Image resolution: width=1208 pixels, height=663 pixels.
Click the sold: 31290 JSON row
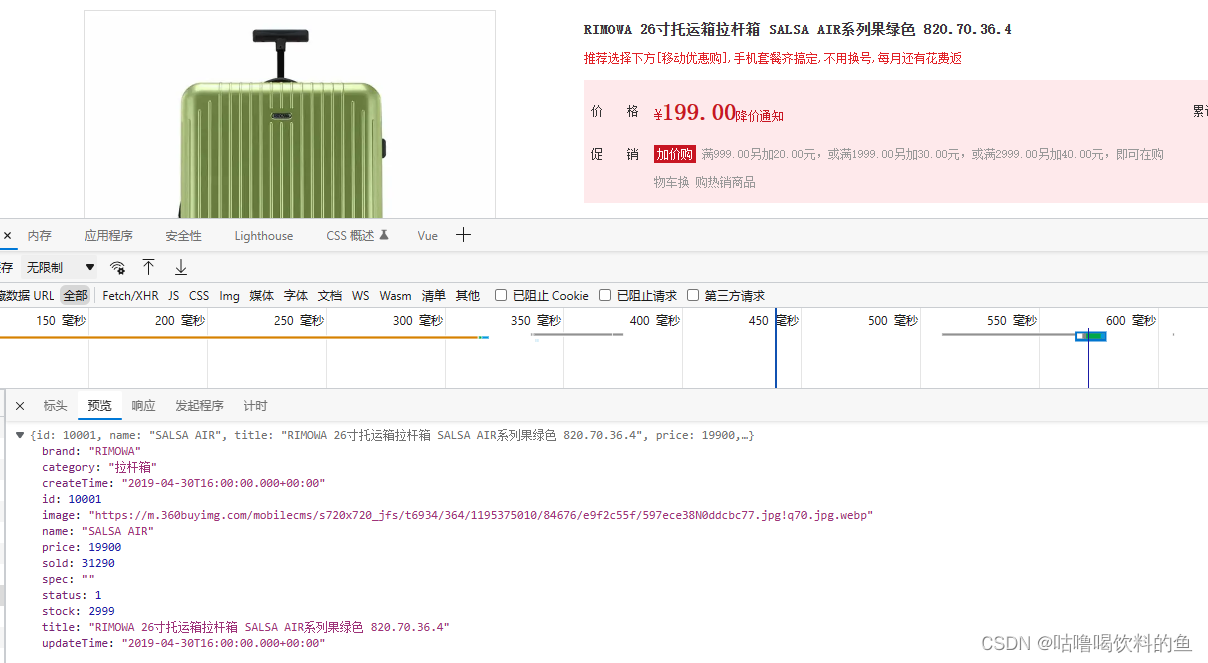point(78,563)
